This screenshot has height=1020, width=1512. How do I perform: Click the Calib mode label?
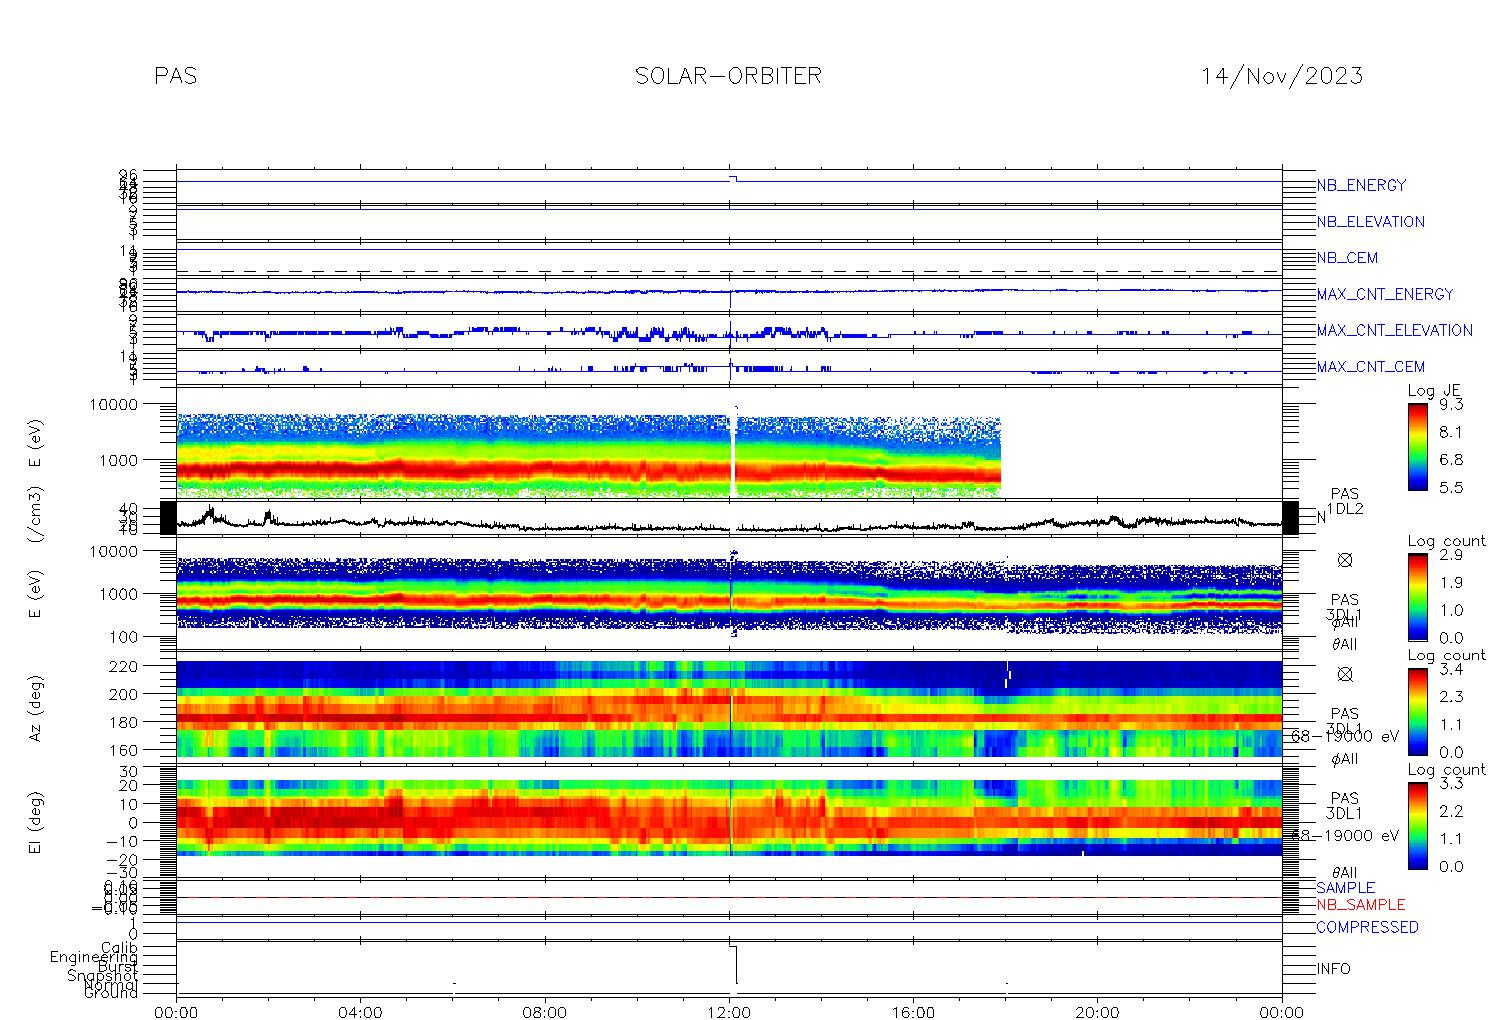(119, 947)
